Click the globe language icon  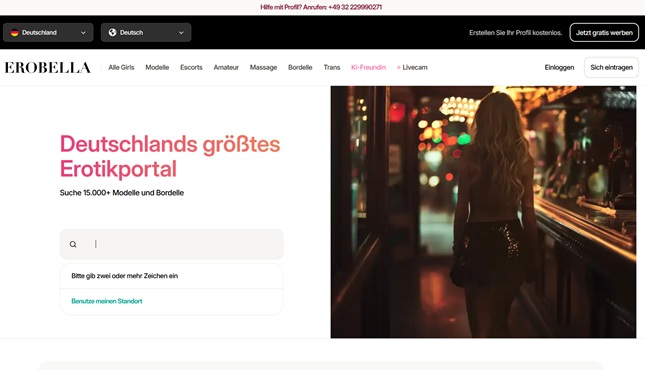(x=112, y=33)
